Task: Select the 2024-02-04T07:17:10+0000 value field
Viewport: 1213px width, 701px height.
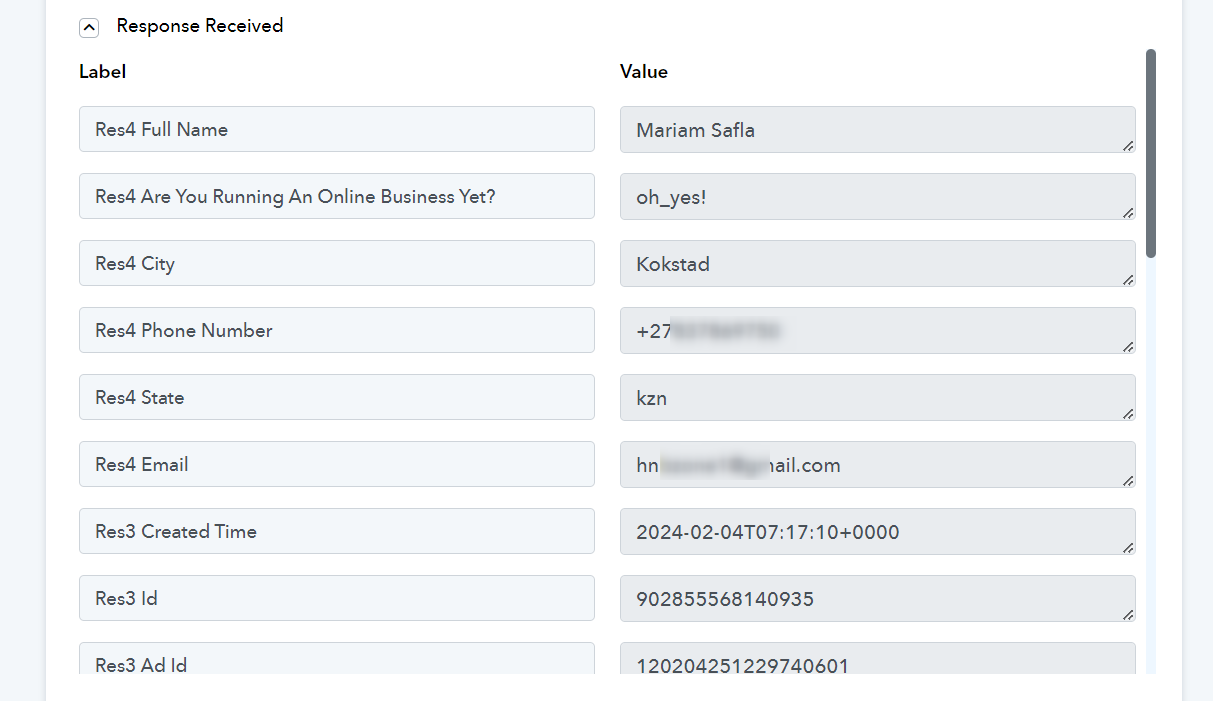Action: 878,532
